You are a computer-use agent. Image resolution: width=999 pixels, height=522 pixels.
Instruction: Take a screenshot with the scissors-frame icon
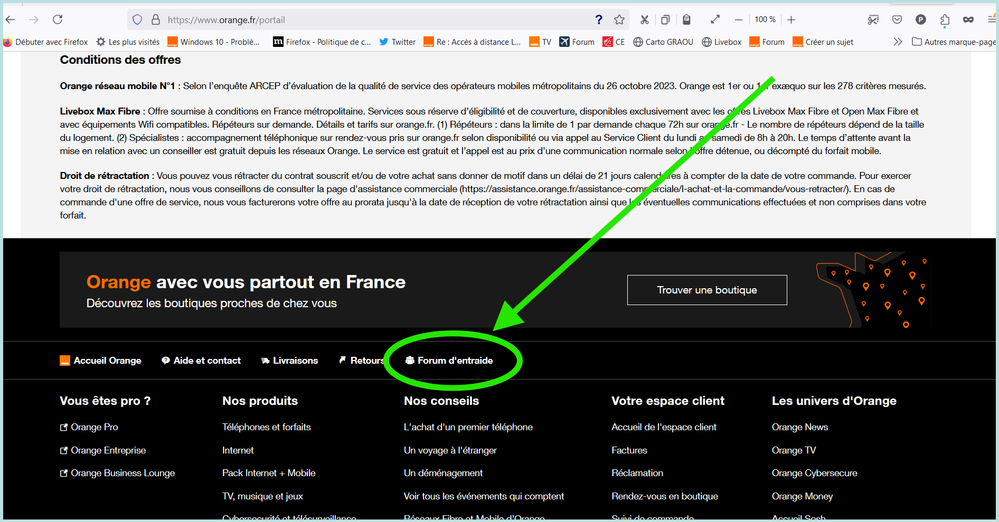click(x=873, y=20)
